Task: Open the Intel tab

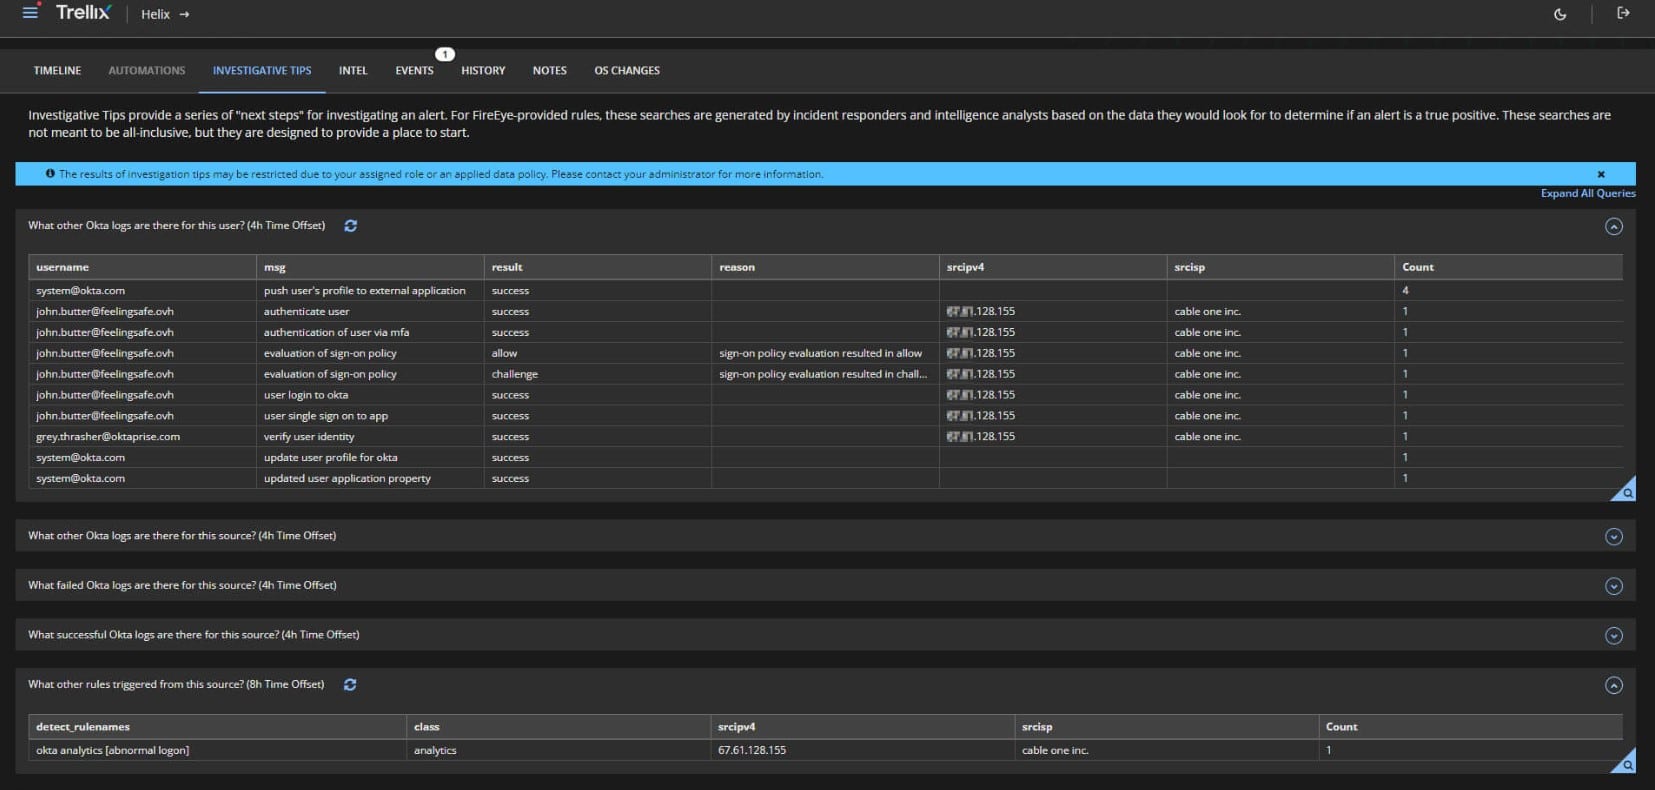Action: 353,71
